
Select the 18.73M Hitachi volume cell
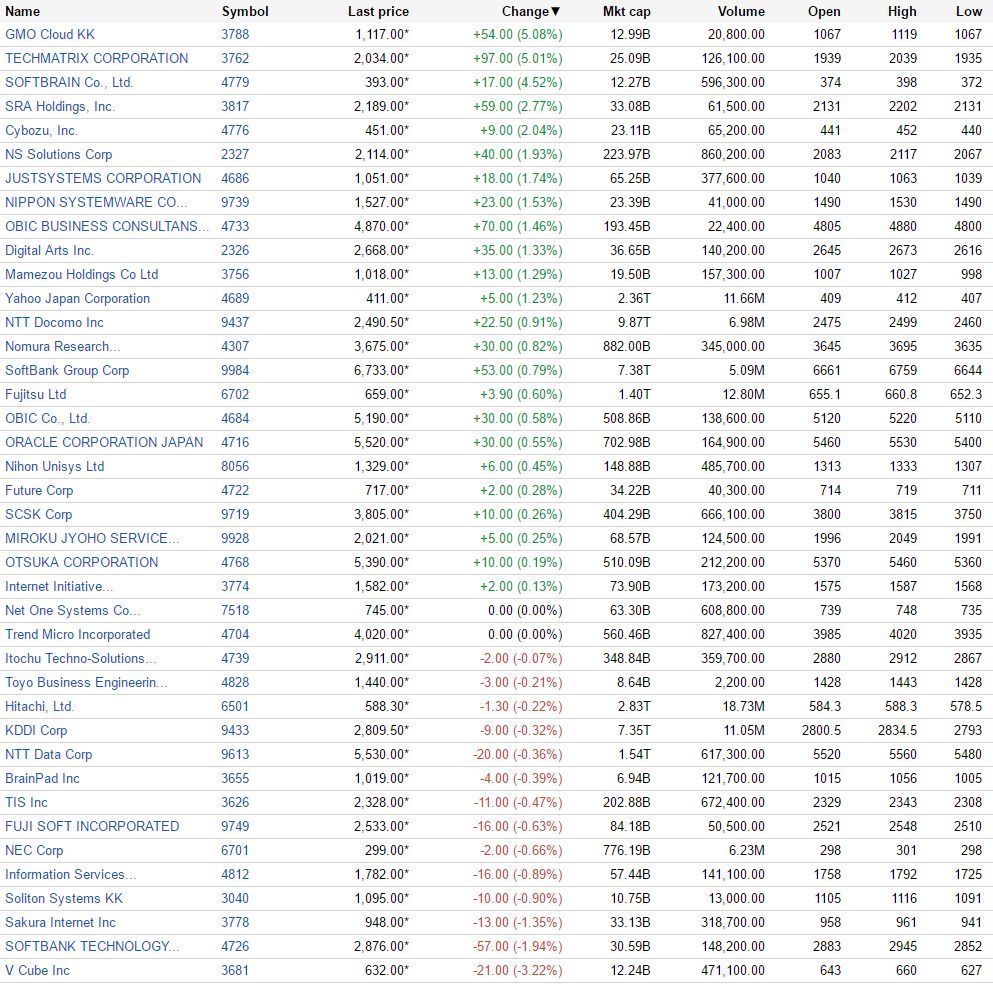[743, 707]
